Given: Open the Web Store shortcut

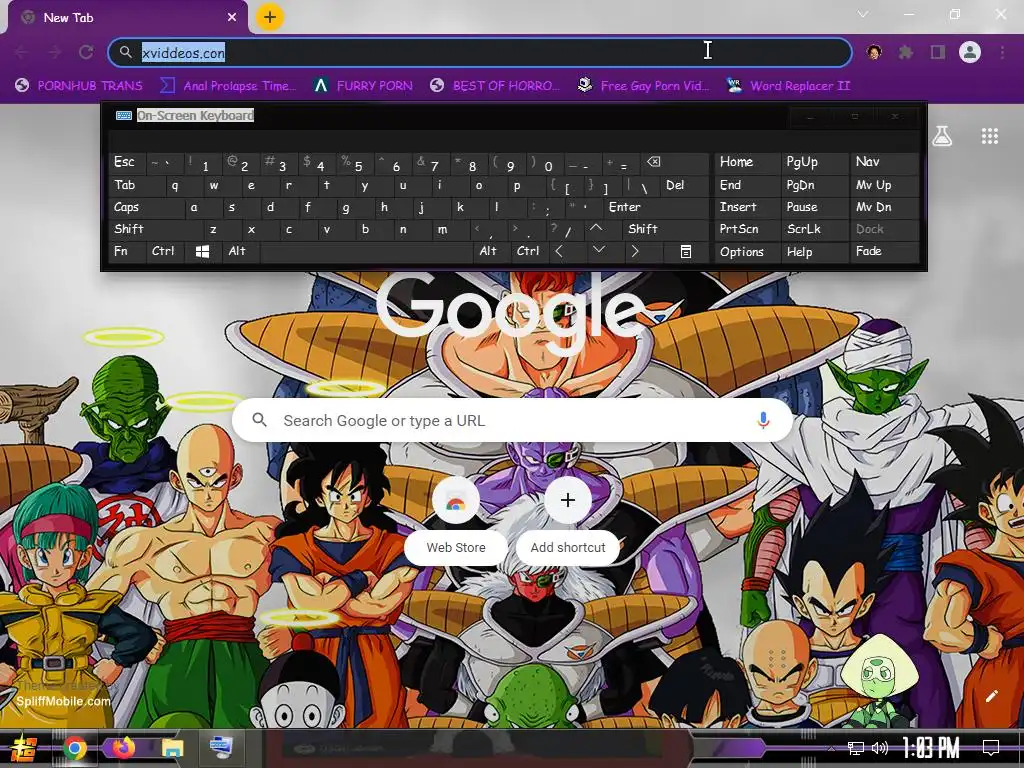Looking at the screenshot, I should pos(456,516).
